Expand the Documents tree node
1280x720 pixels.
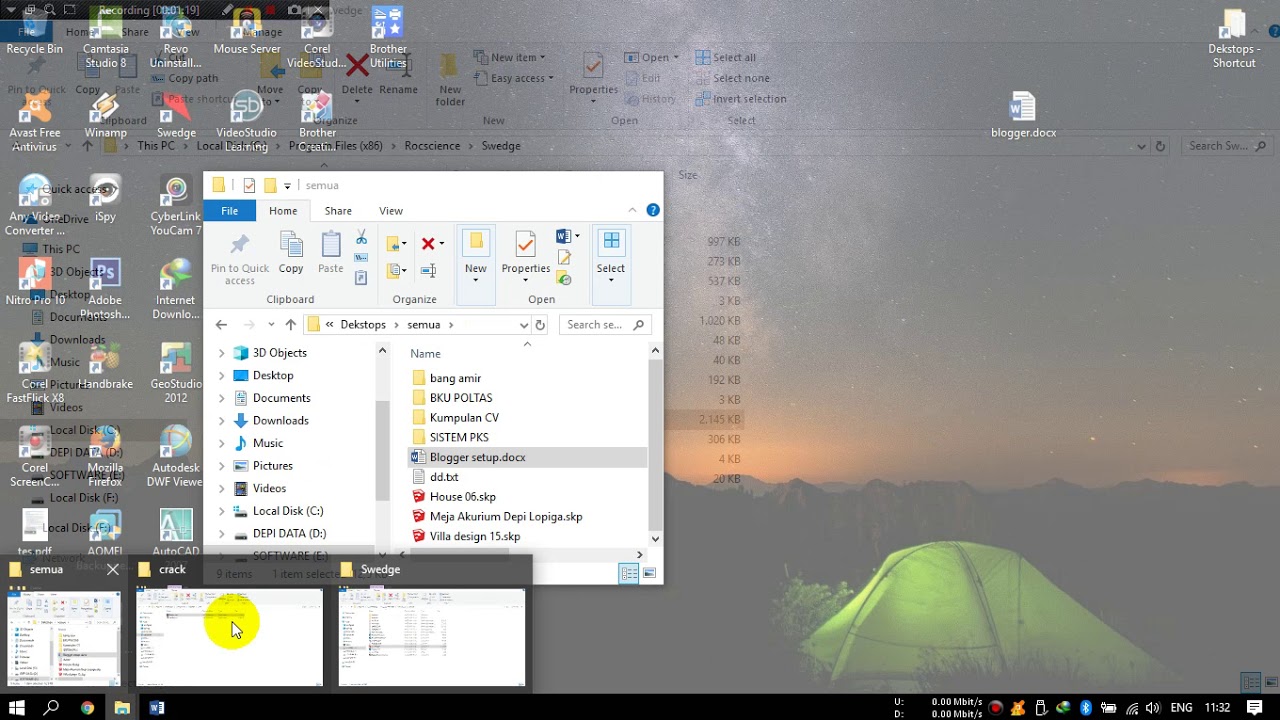(x=222, y=398)
